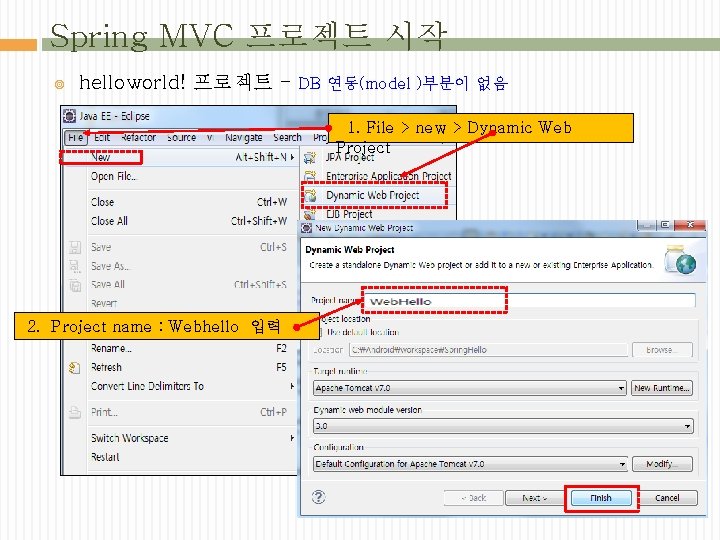Click the Next button in wizard
Screen dimensions: 720x540
click(535, 498)
